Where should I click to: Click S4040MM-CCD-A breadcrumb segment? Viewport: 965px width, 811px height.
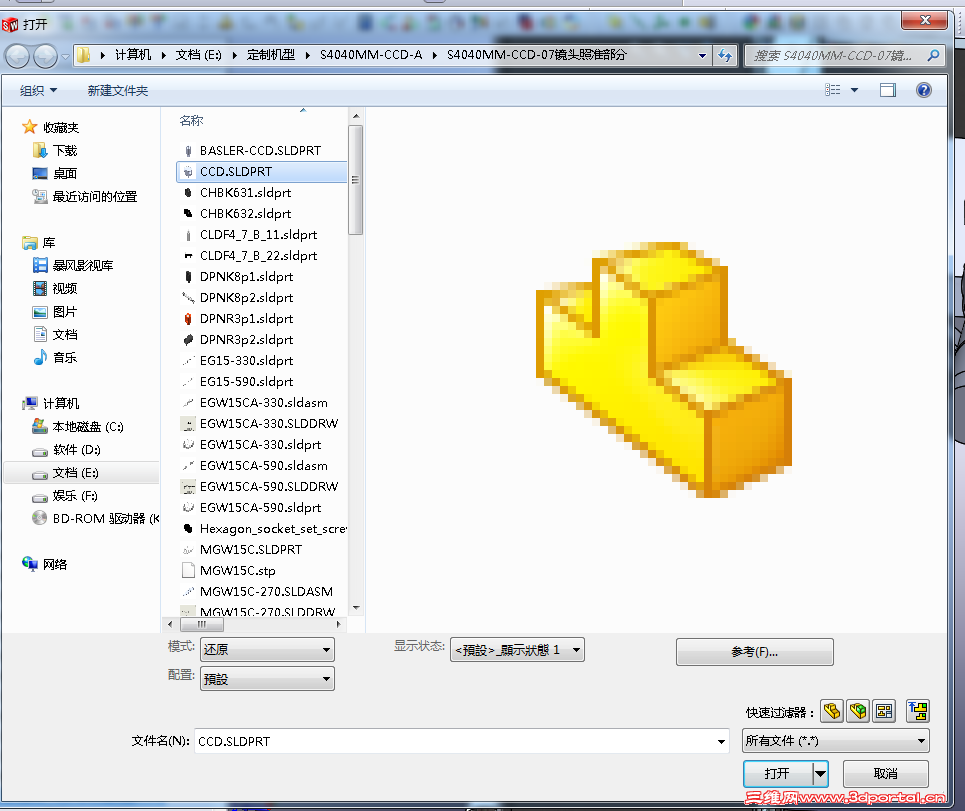(x=371, y=55)
